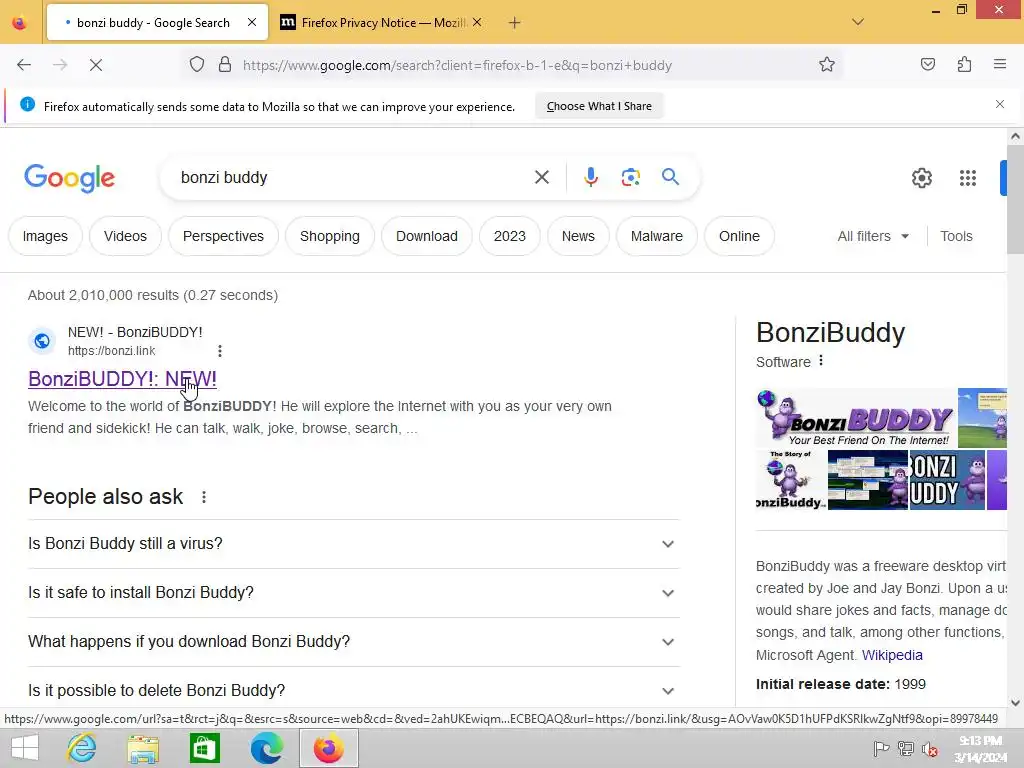Launch Microsoft Edge from taskbar
Image resolution: width=1024 pixels, height=768 pixels.
266,748
